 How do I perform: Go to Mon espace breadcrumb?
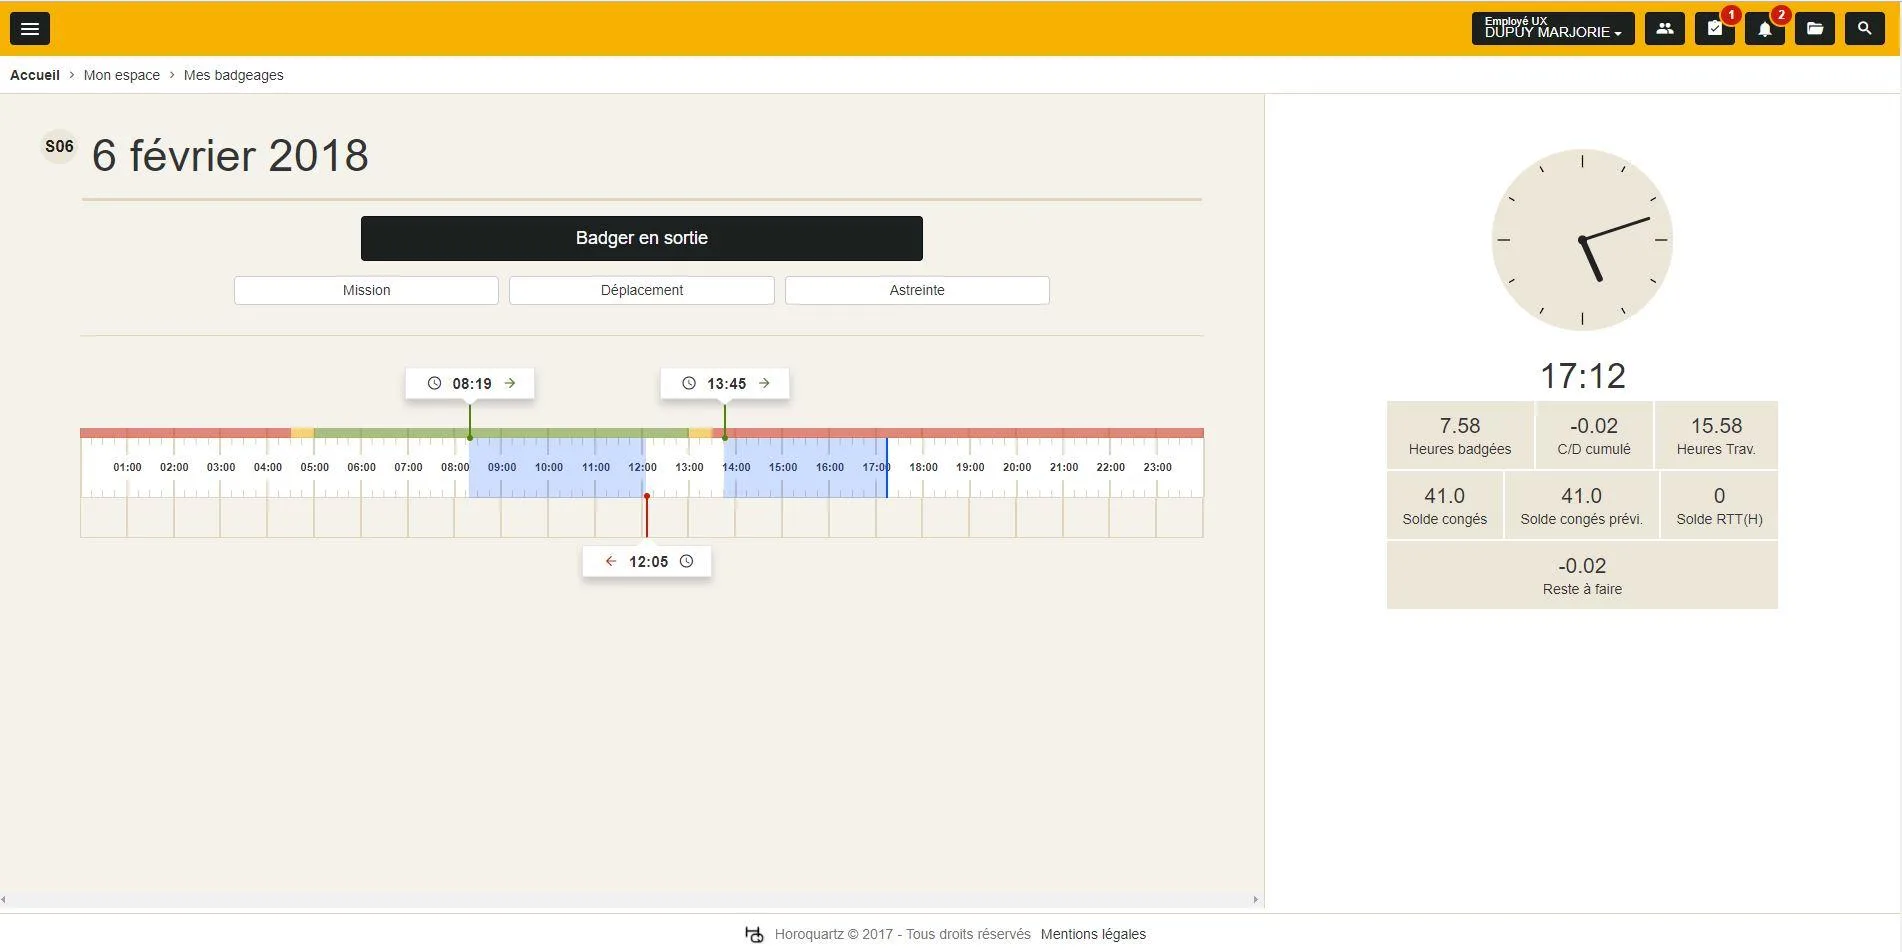click(122, 75)
